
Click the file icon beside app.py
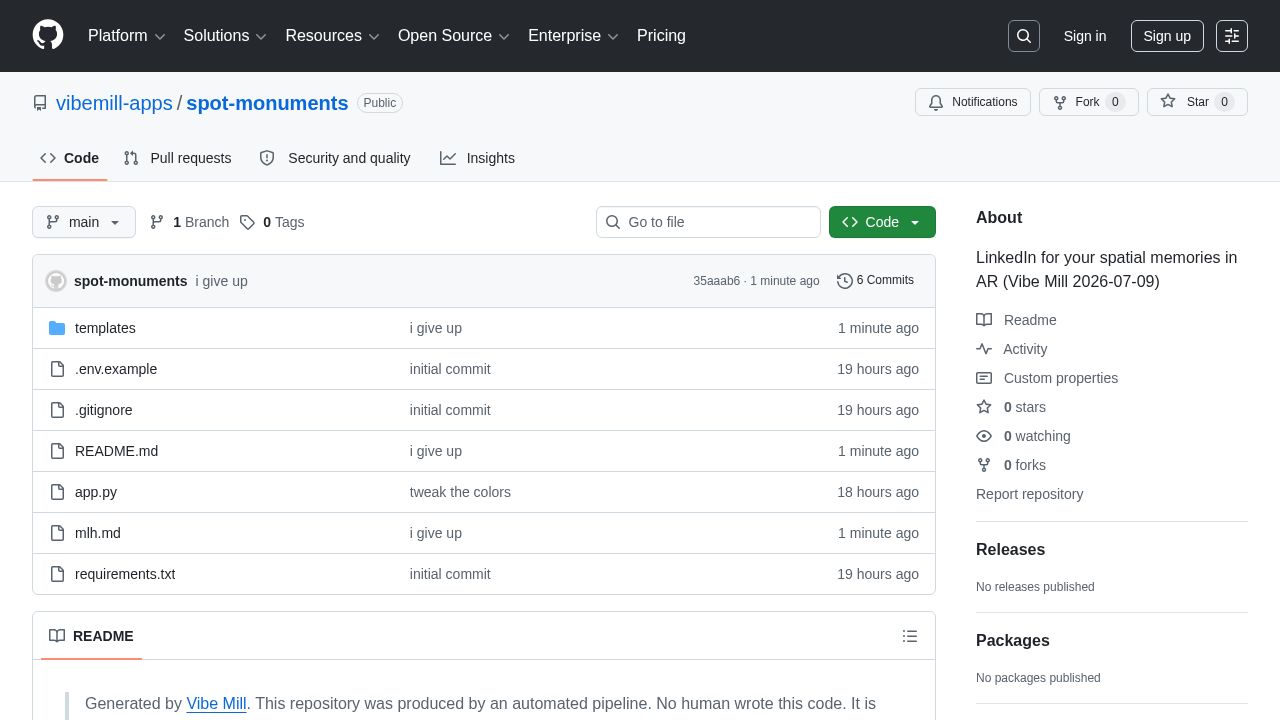point(57,492)
